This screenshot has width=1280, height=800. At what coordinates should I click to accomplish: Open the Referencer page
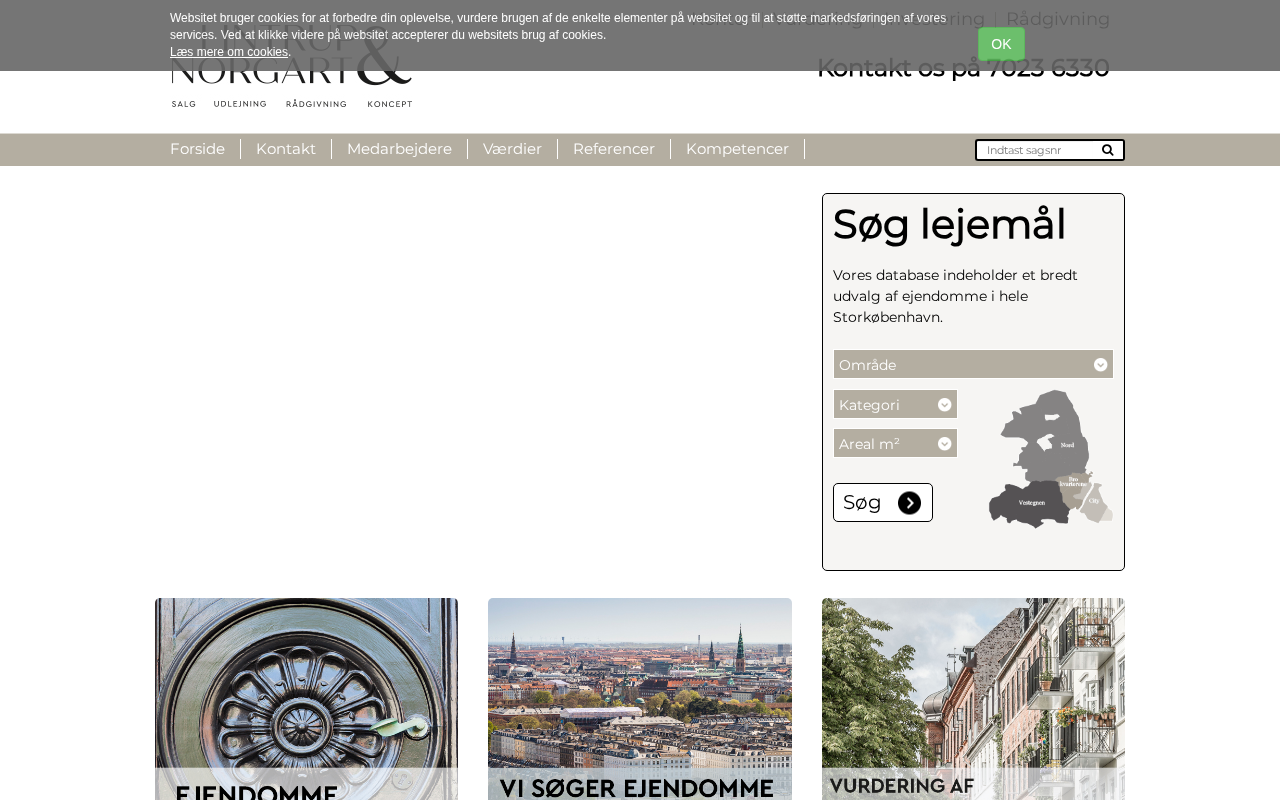point(614,149)
